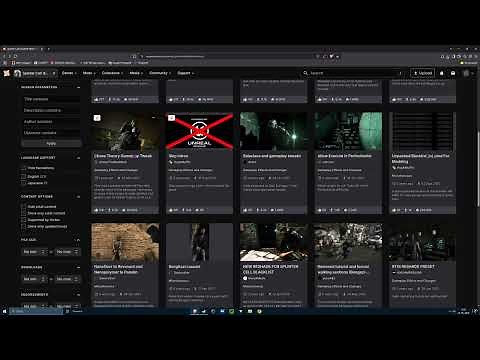Click the Downloads maximum stepper

click(x=76, y=279)
